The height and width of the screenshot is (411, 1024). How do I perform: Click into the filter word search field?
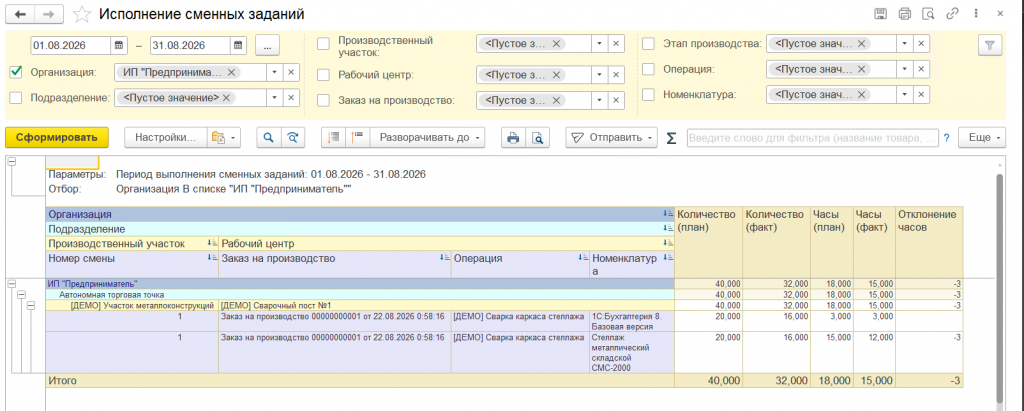pyautogui.click(x=812, y=139)
